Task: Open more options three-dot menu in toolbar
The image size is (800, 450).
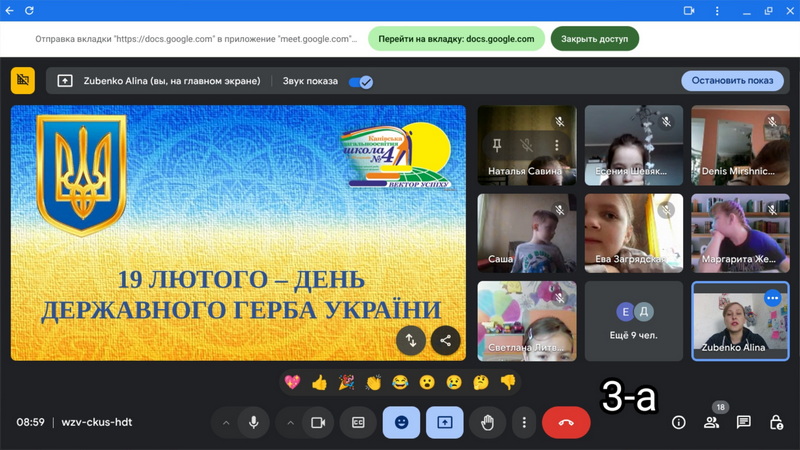Action: click(524, 423)
